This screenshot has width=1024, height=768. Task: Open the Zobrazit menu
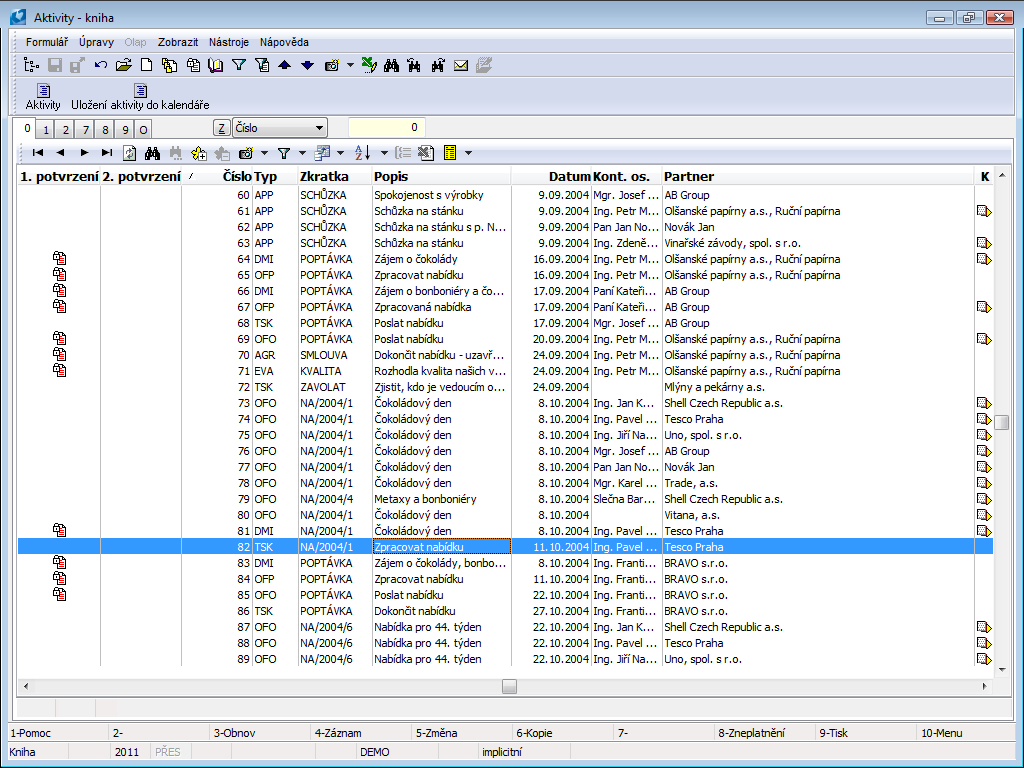coord(178,42)
